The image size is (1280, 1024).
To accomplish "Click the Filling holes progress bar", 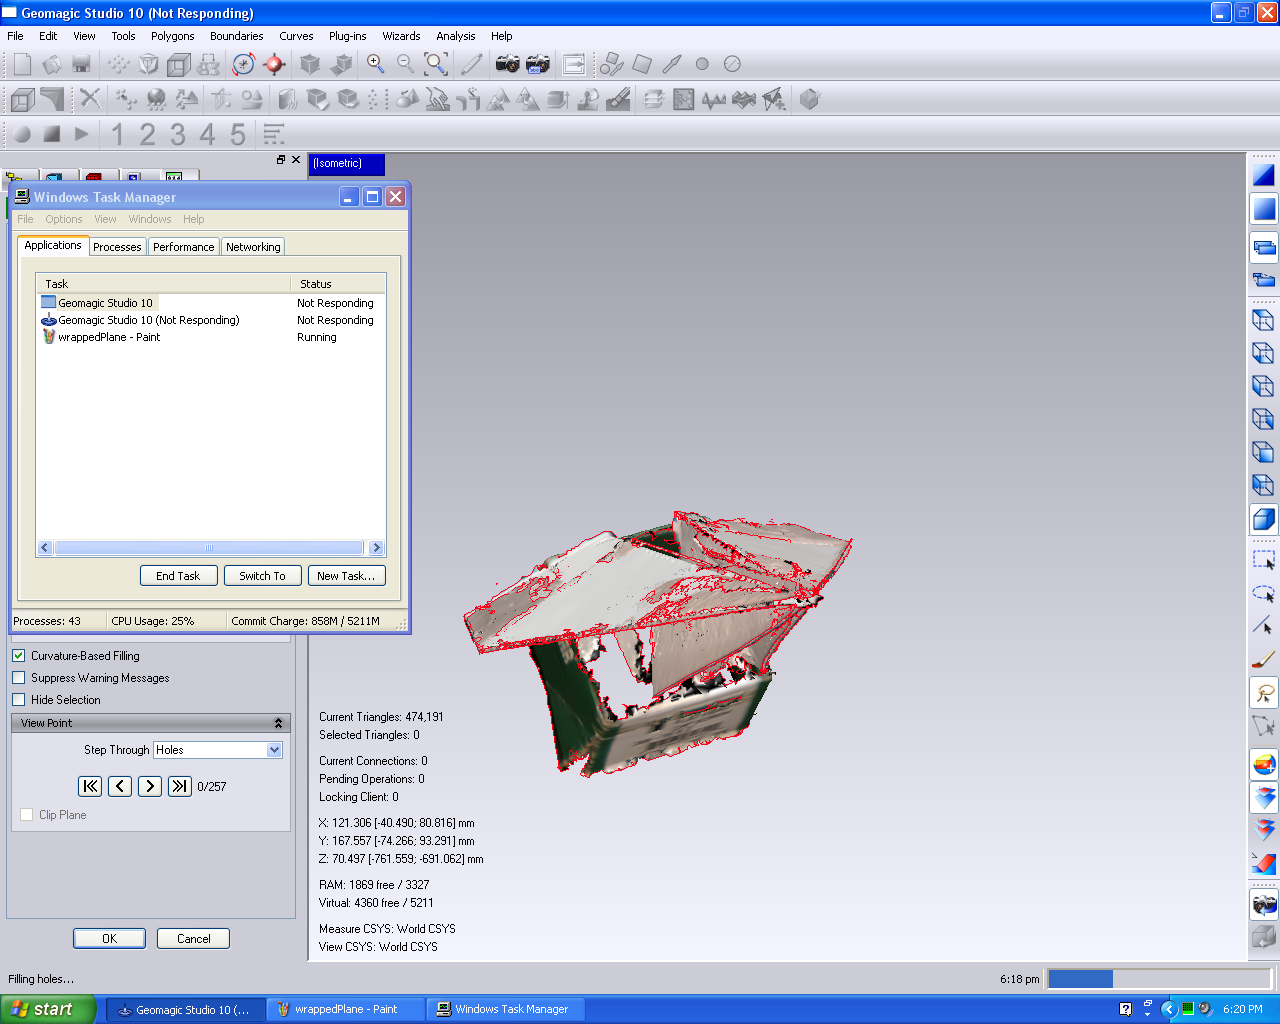I will click(1158, 979).
